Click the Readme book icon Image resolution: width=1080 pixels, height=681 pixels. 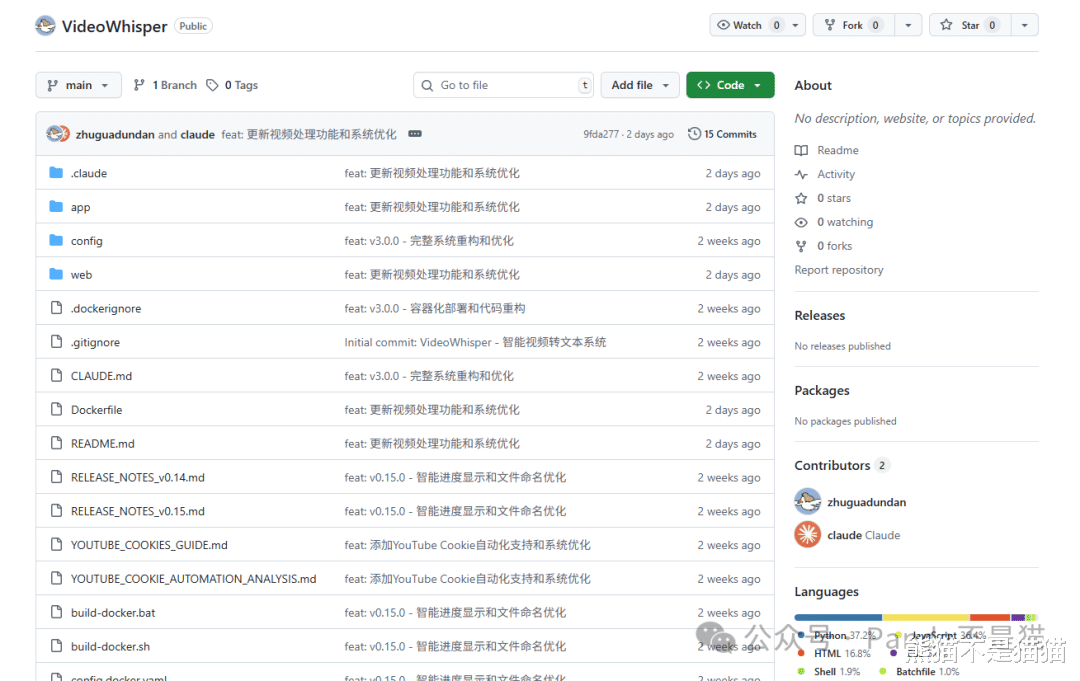[x=801, y=150]
